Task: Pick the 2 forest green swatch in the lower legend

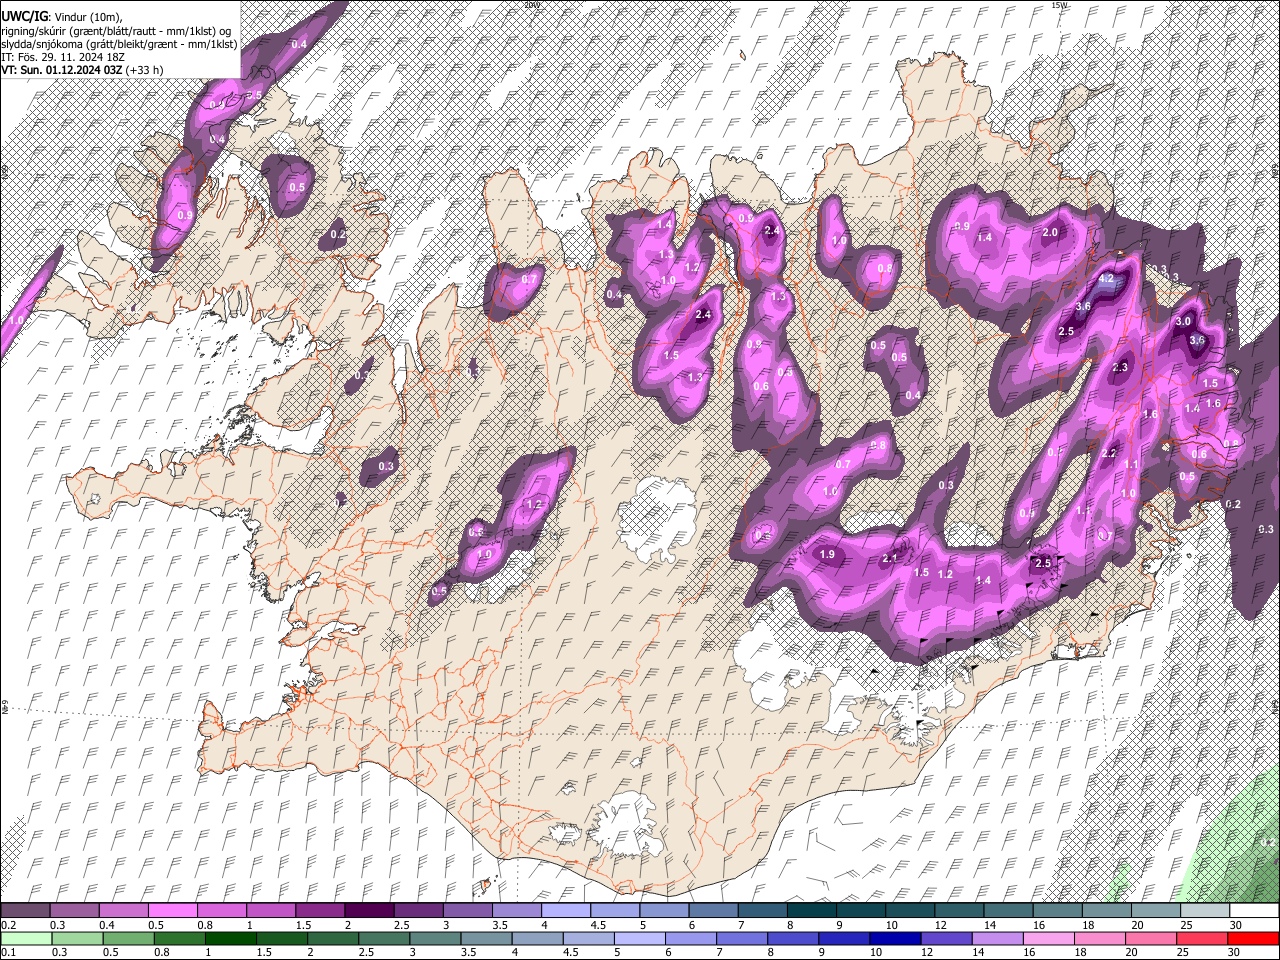Action: (x=333, y=938)
